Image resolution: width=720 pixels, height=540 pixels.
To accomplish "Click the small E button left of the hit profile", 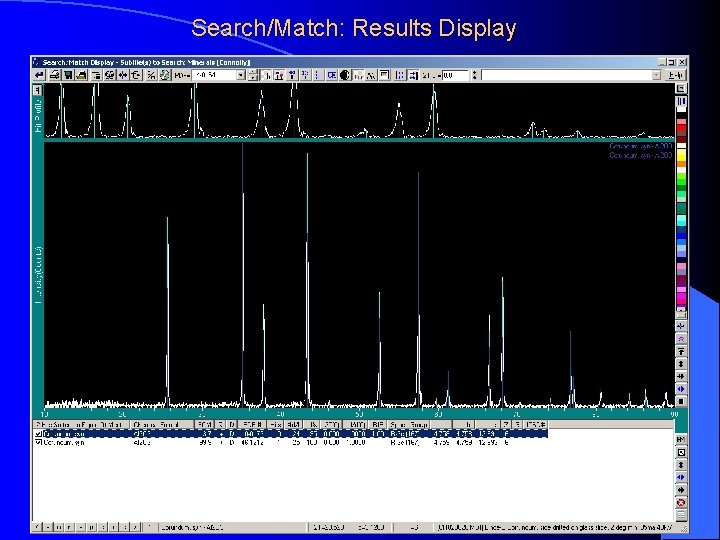I will pyautogui.click(x=38, y=89).
